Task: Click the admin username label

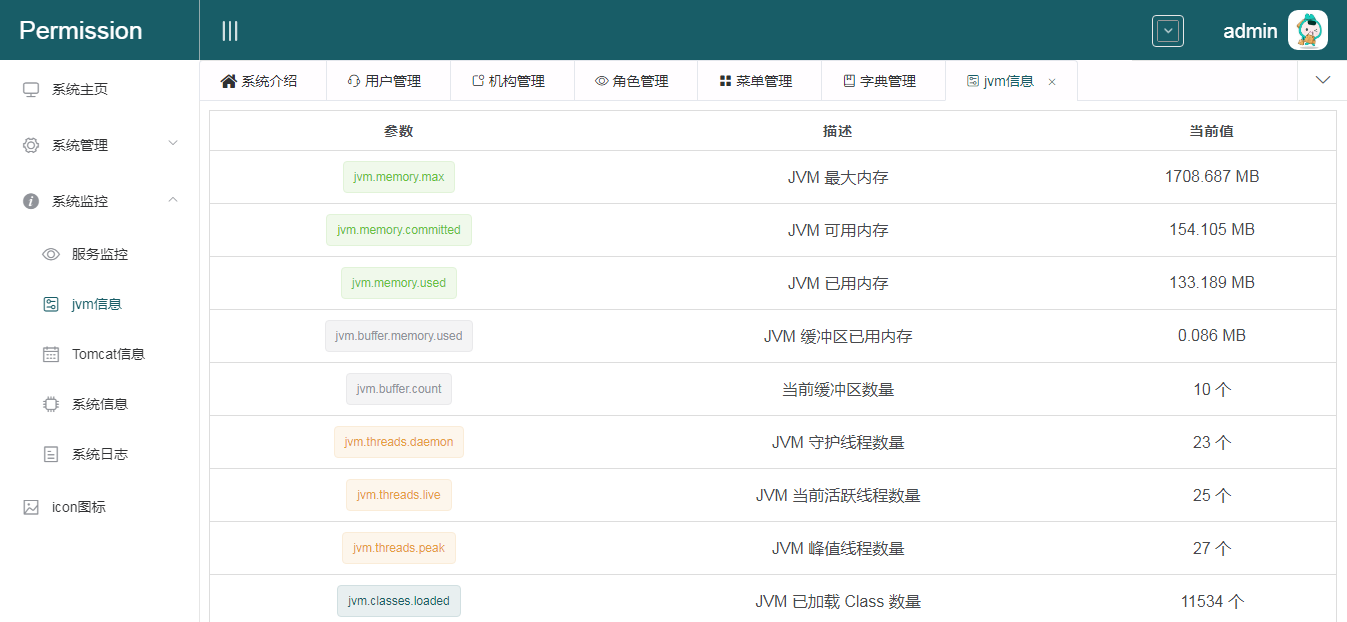Action: (1250, 31)
